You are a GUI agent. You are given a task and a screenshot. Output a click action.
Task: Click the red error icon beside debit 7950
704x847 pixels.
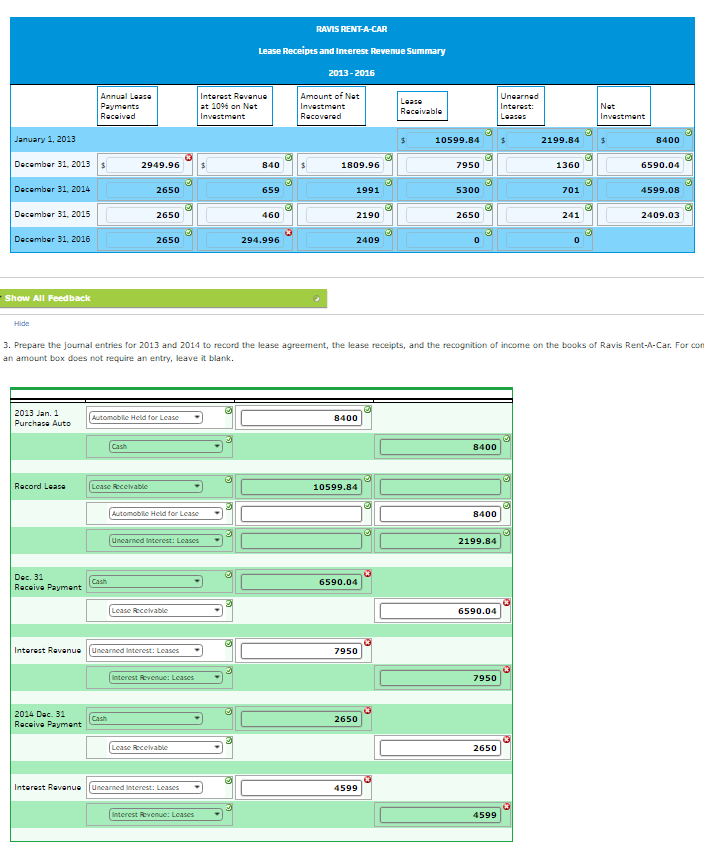click(x=367, y=642)
